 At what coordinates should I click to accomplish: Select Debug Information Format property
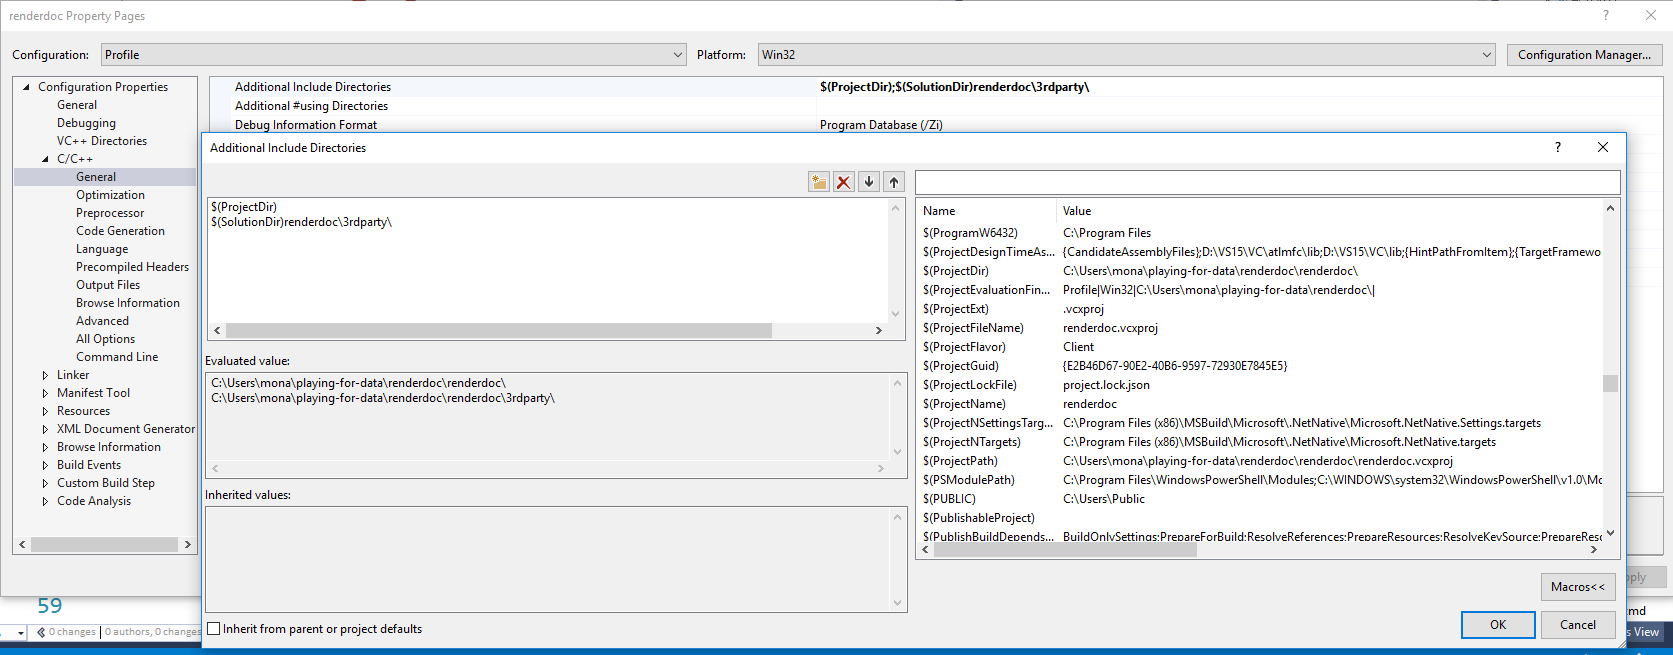(x=306, y=125)
